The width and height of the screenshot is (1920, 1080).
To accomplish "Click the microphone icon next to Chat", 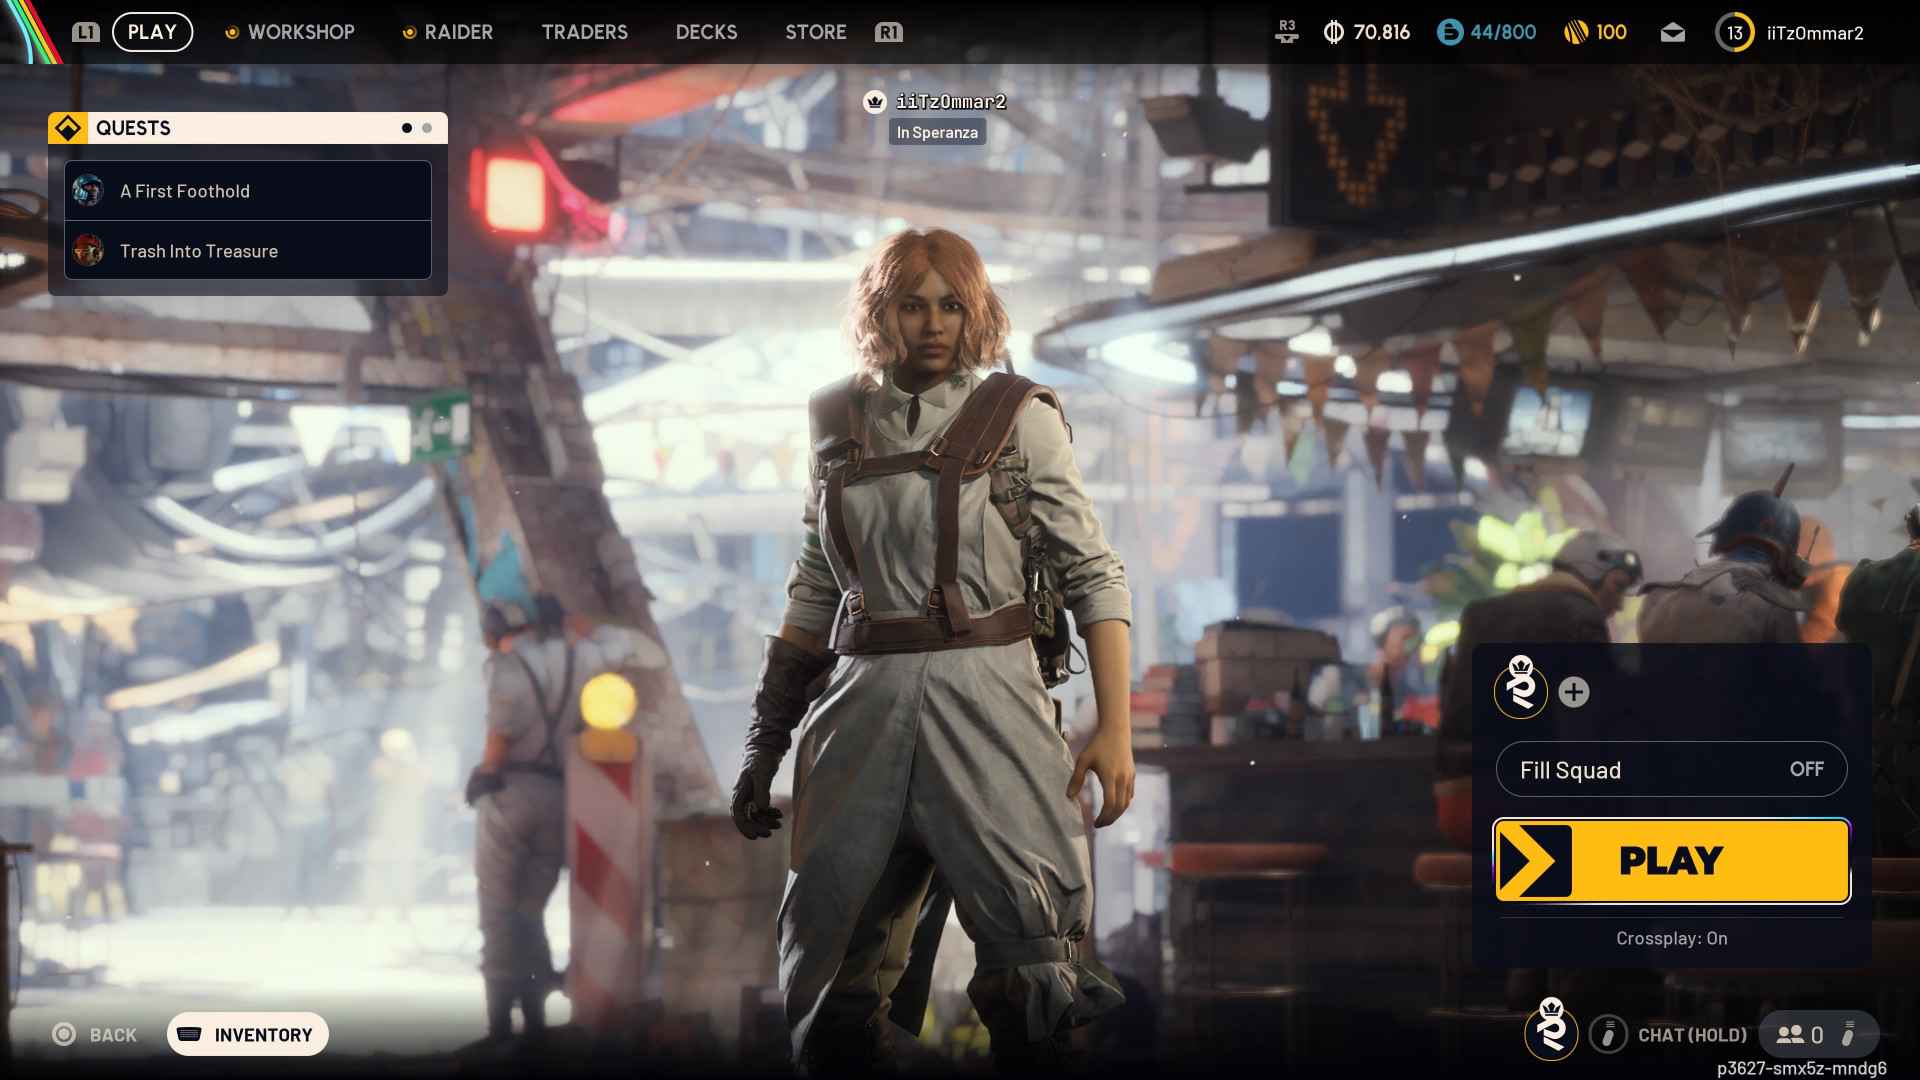I will coord(1610,1035).
